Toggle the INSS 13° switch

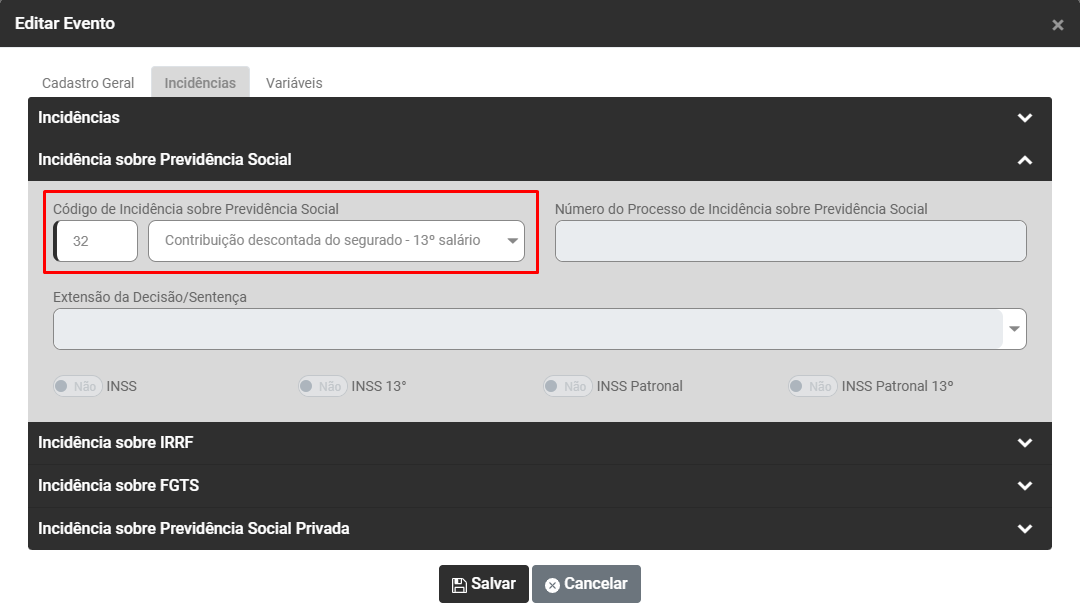[322, 386]
